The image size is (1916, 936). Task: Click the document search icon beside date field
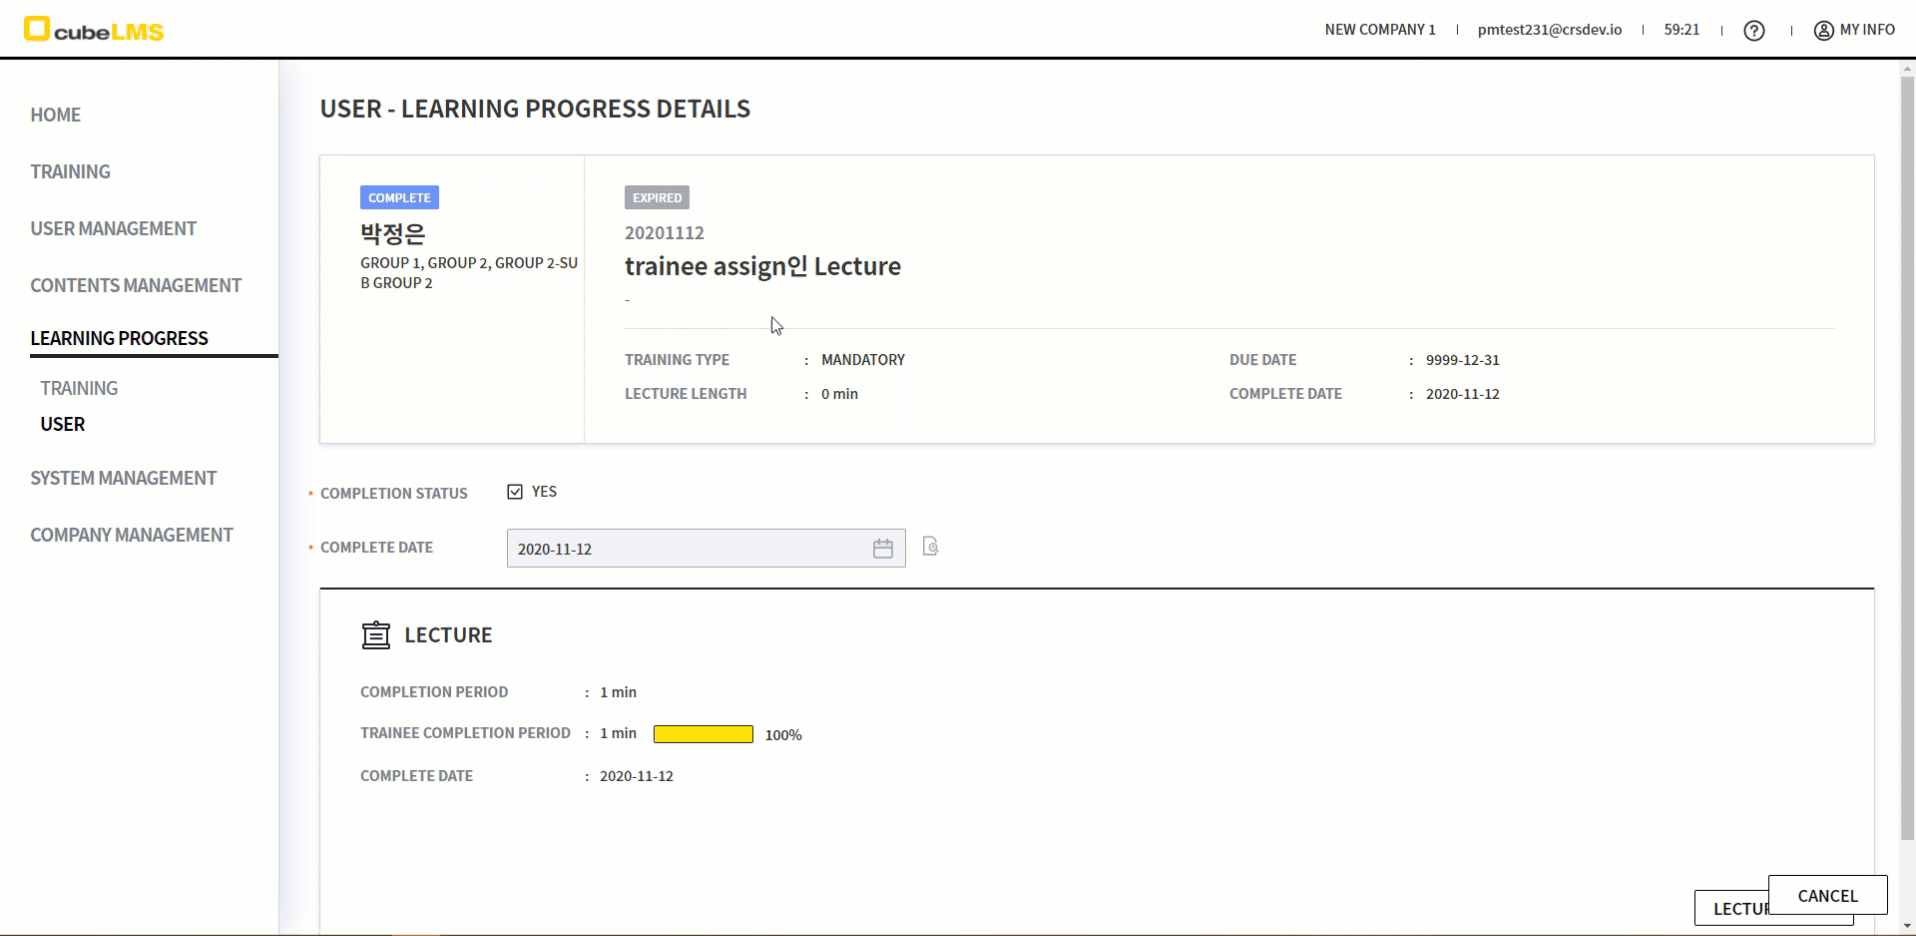tap(930, 546)
